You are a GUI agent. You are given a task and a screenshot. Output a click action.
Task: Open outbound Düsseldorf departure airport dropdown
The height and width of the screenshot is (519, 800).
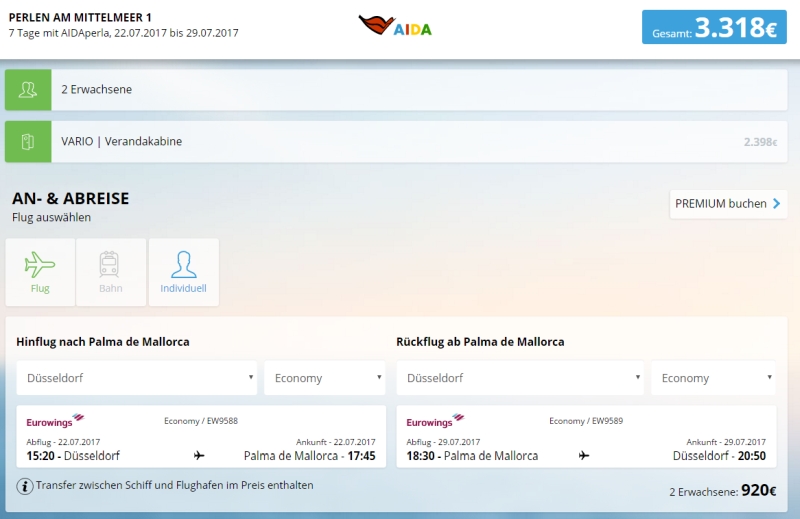click(136, 378)
